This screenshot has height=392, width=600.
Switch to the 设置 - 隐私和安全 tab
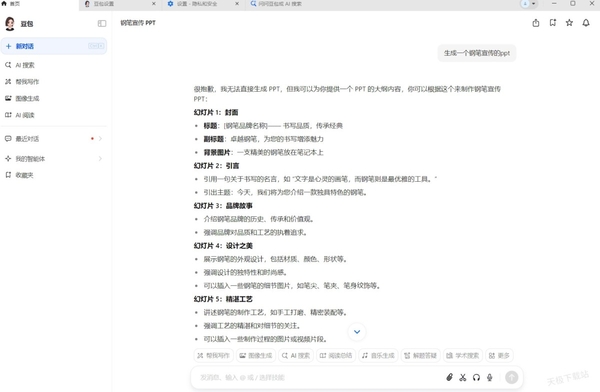tap(197, 4)
